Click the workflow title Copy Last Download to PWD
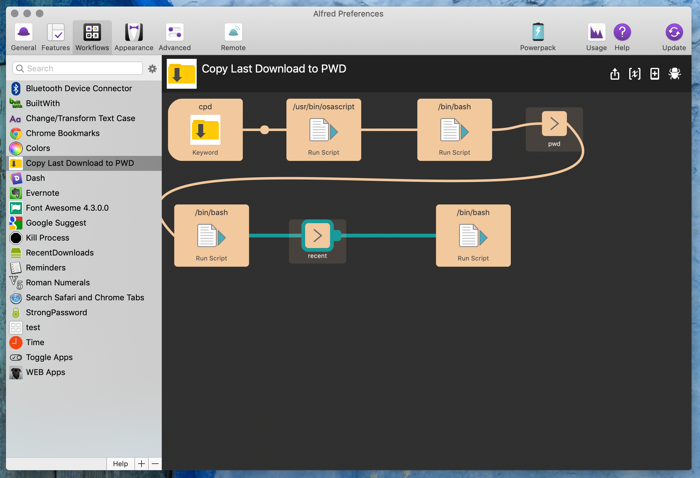Screen dimensions: 700x478 pos(274,69)
